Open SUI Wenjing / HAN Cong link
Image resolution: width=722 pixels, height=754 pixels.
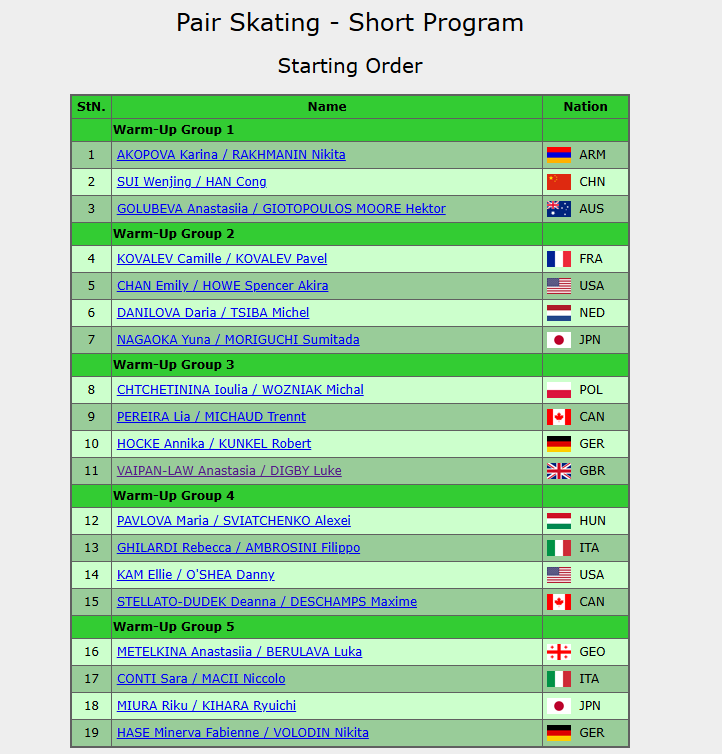tap(191, 182)
